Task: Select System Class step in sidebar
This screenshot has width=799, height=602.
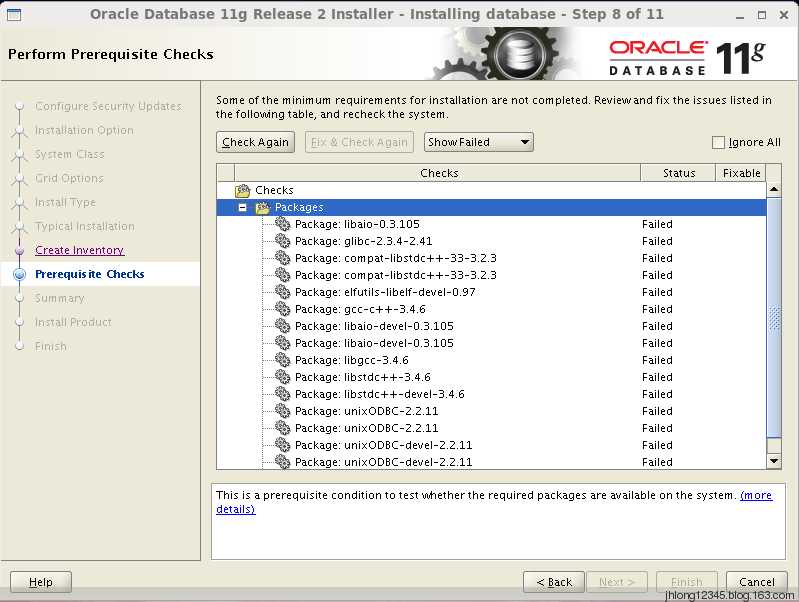Action: pos(70,154)
